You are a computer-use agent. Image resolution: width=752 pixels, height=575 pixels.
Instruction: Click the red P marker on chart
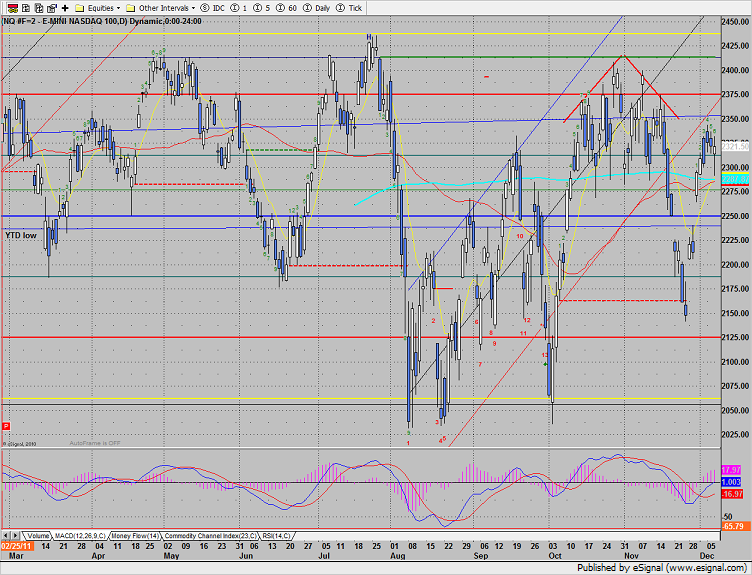6,426
